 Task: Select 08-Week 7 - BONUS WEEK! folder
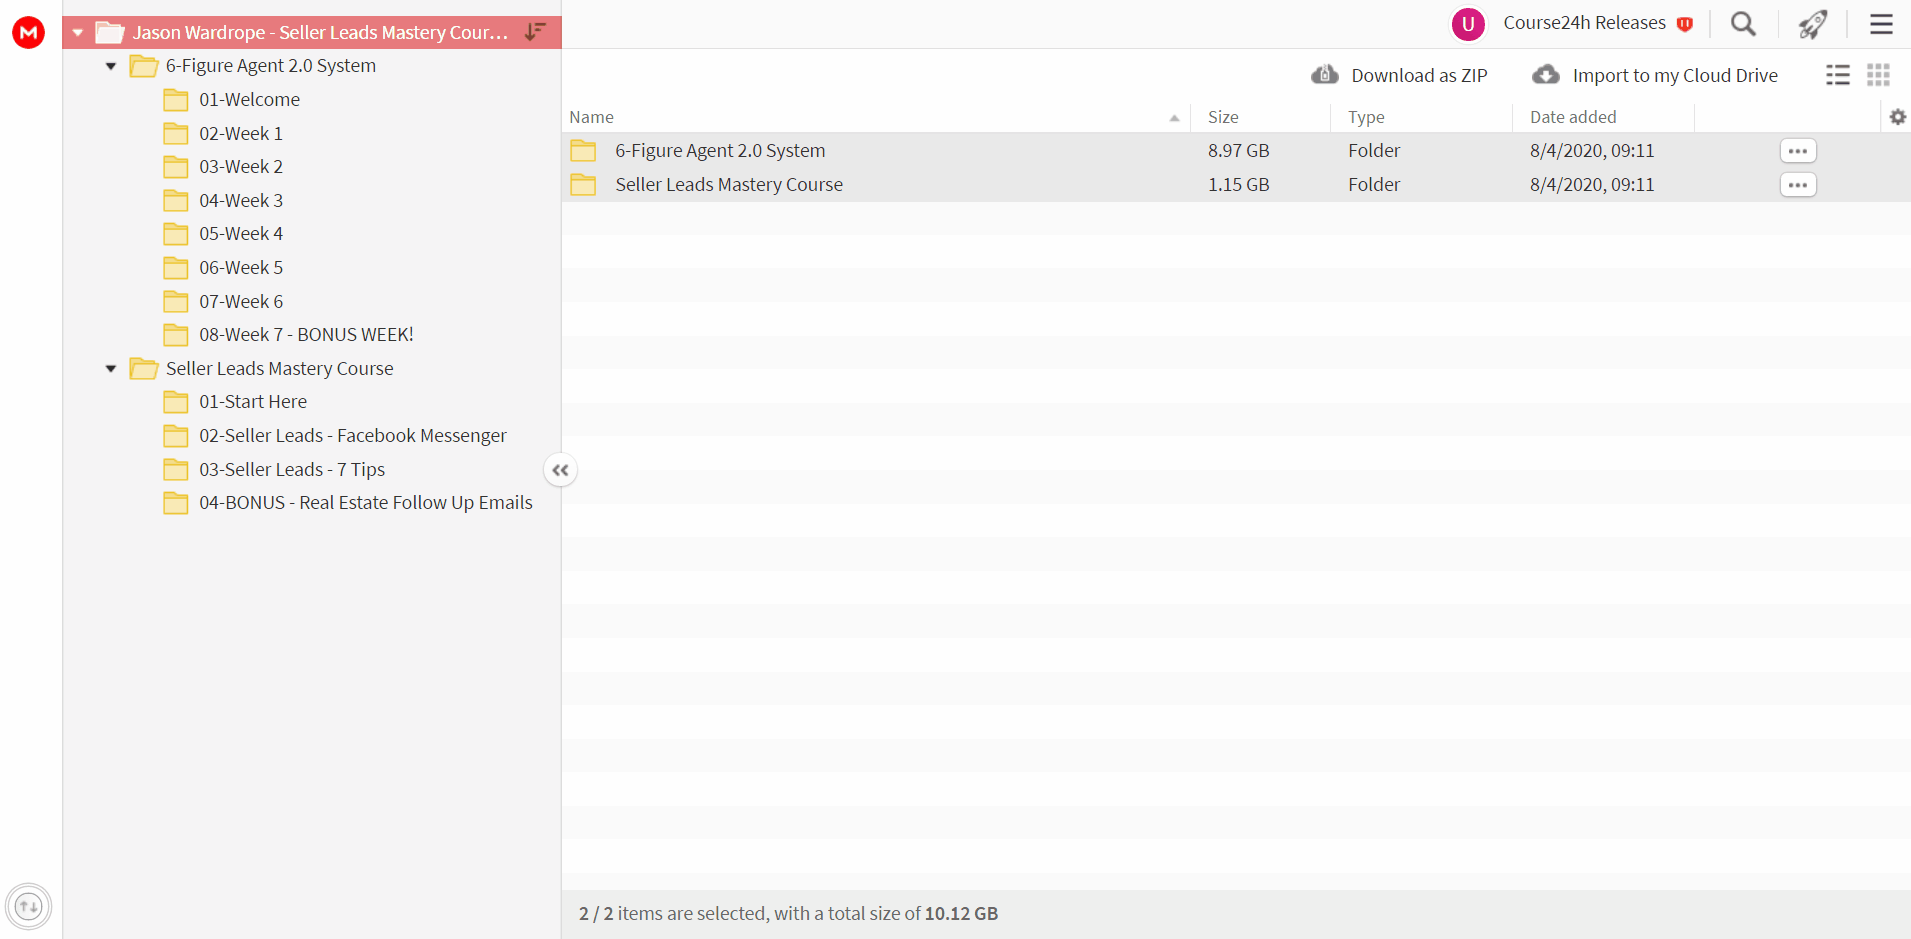[306, 335]
